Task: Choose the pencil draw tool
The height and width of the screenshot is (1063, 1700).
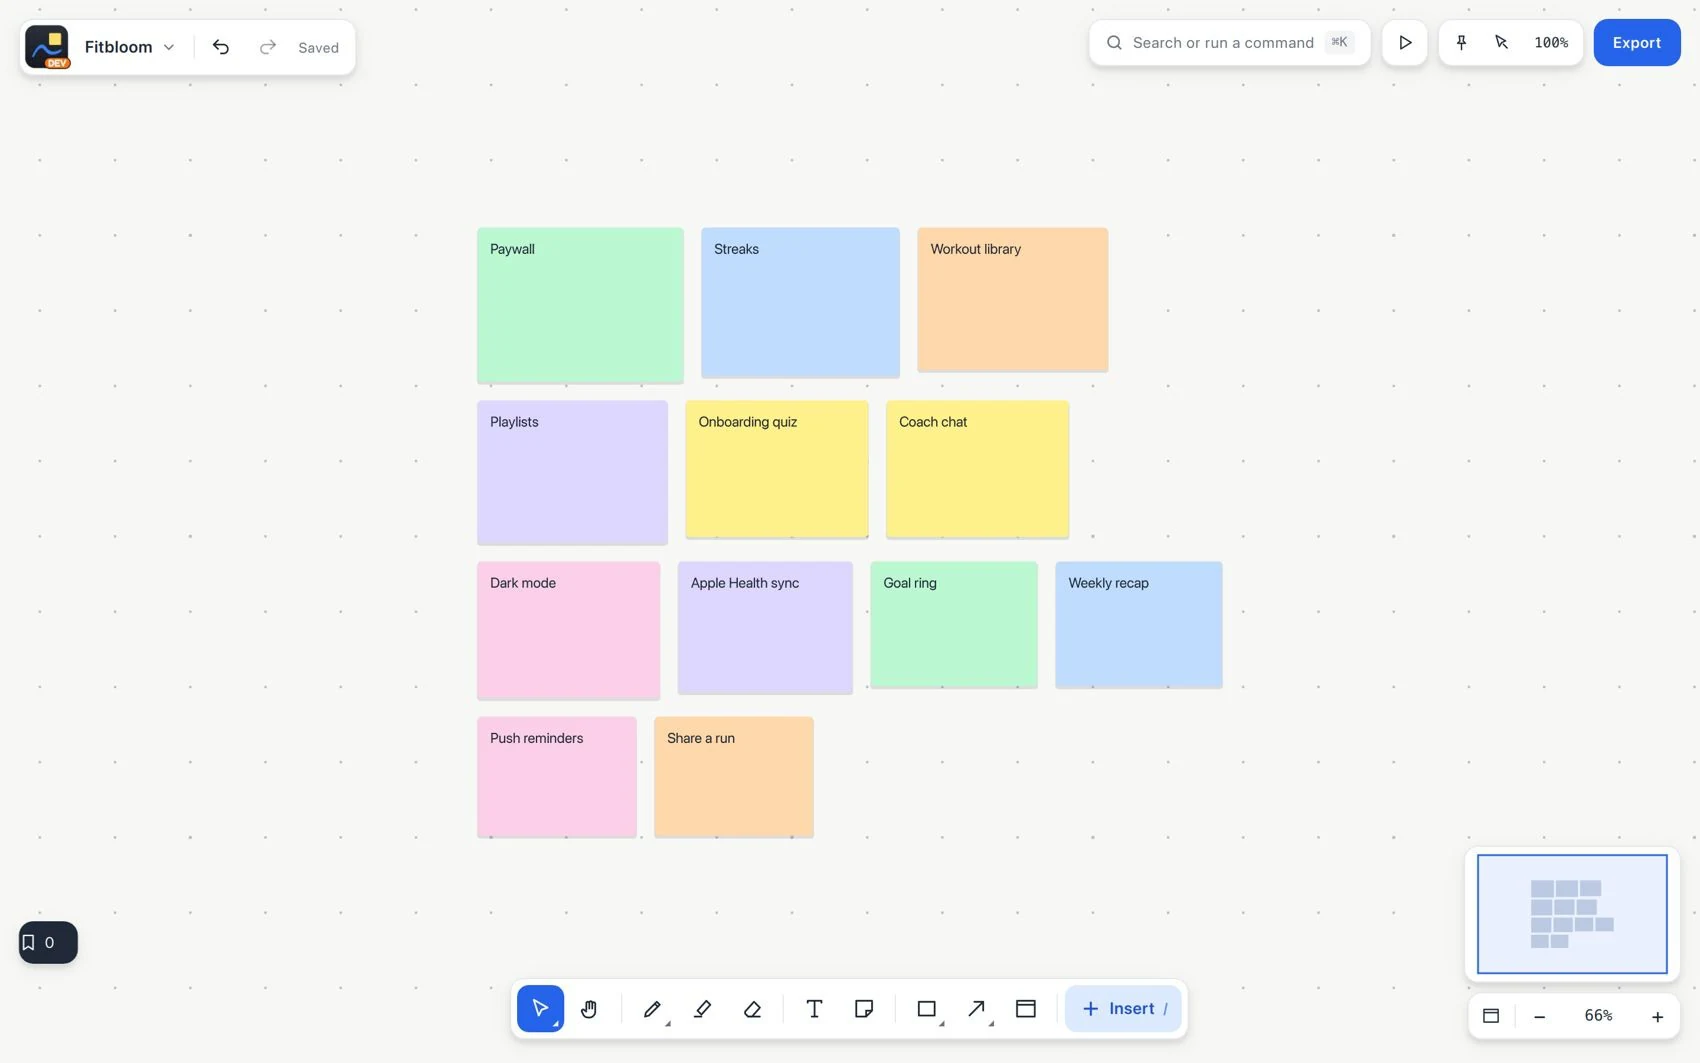Action: coord(652,1008)
